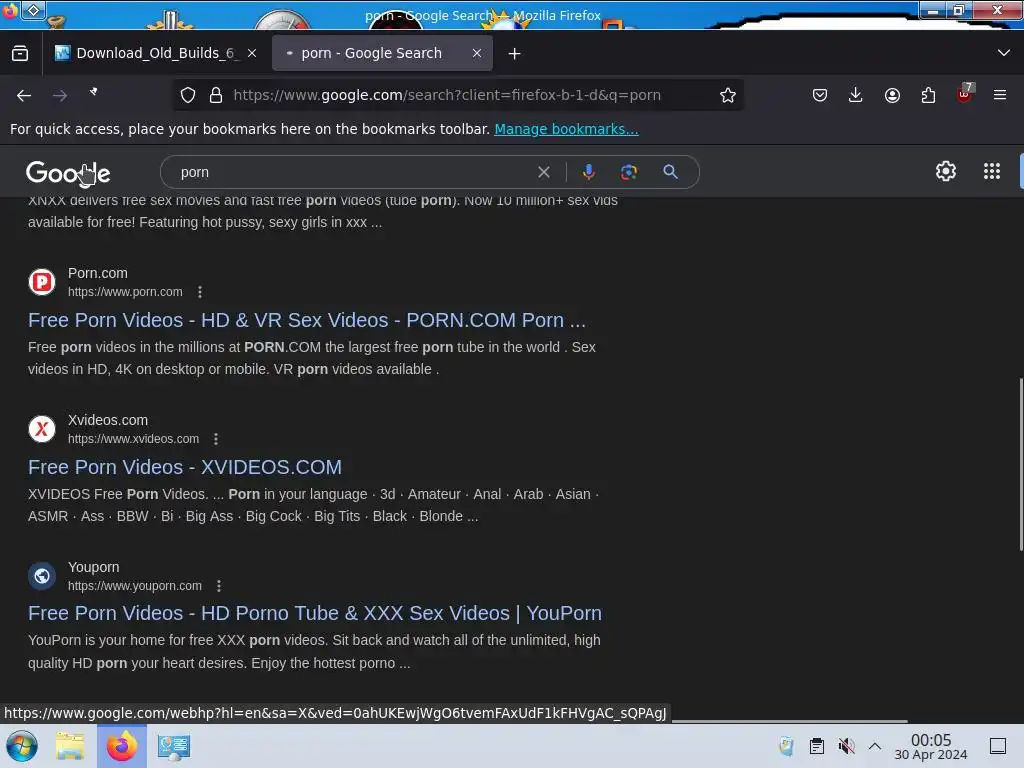The height and width of the screenshot is (768, 1024).
Task: Click the Xvideos.com site favicon
Action: pyautogui.click(x=42, y=429)
